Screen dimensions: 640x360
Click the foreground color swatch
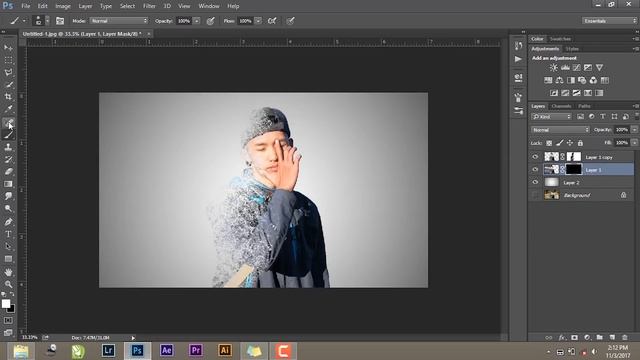point(5,304)
